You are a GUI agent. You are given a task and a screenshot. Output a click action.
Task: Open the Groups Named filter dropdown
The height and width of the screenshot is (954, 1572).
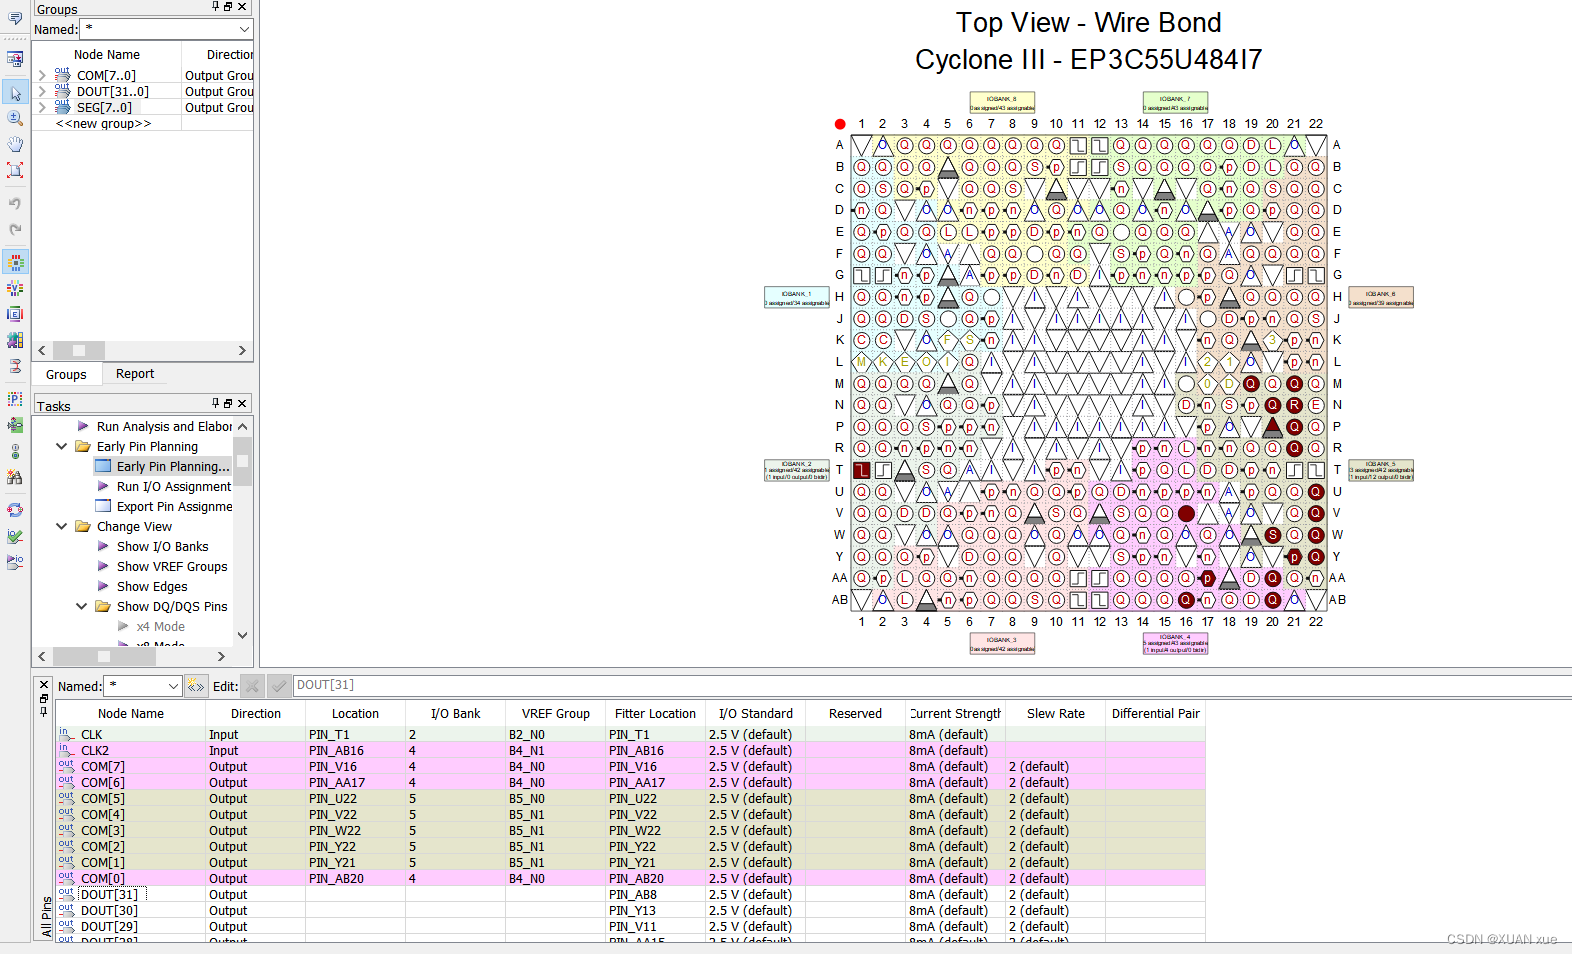pyautogui.click(x=244, y=29)
